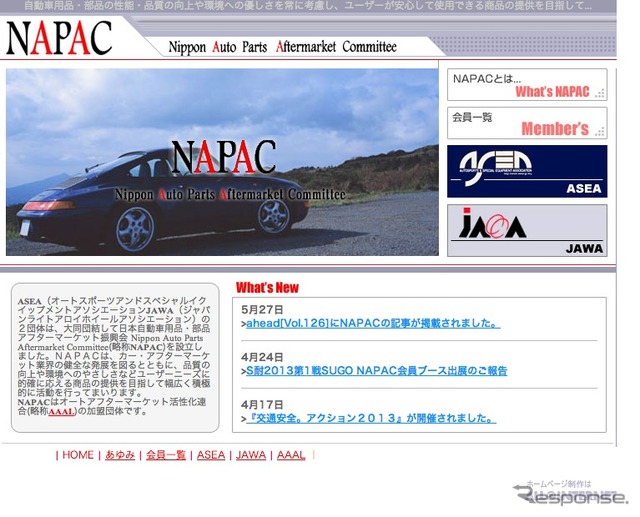Open あゆみ in the footer navigation
The image size is (640, 517).
pos(120,455)
